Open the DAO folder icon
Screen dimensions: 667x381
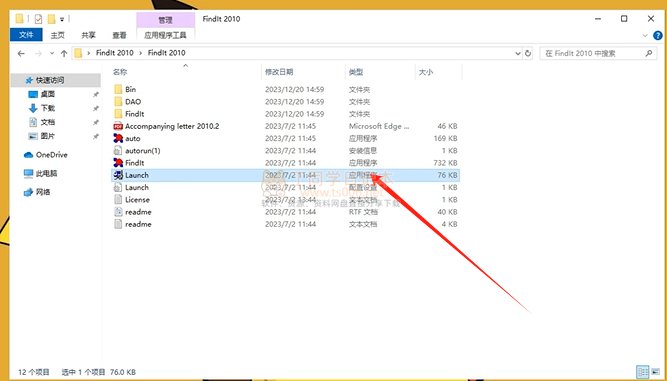[x=118, y=102]
